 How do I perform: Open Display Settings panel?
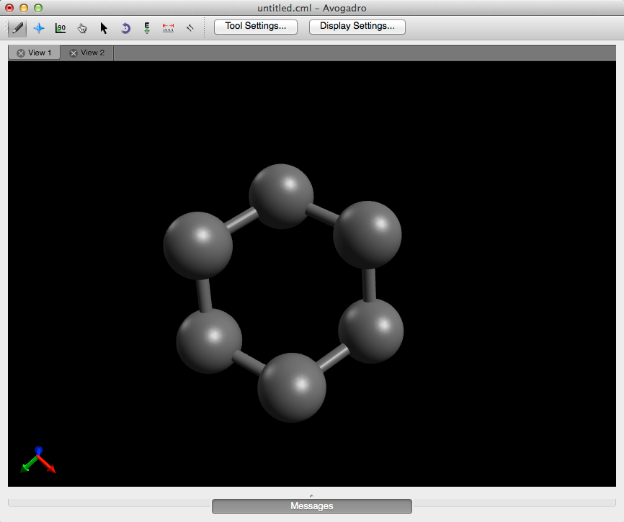click(x=357, y=27)
